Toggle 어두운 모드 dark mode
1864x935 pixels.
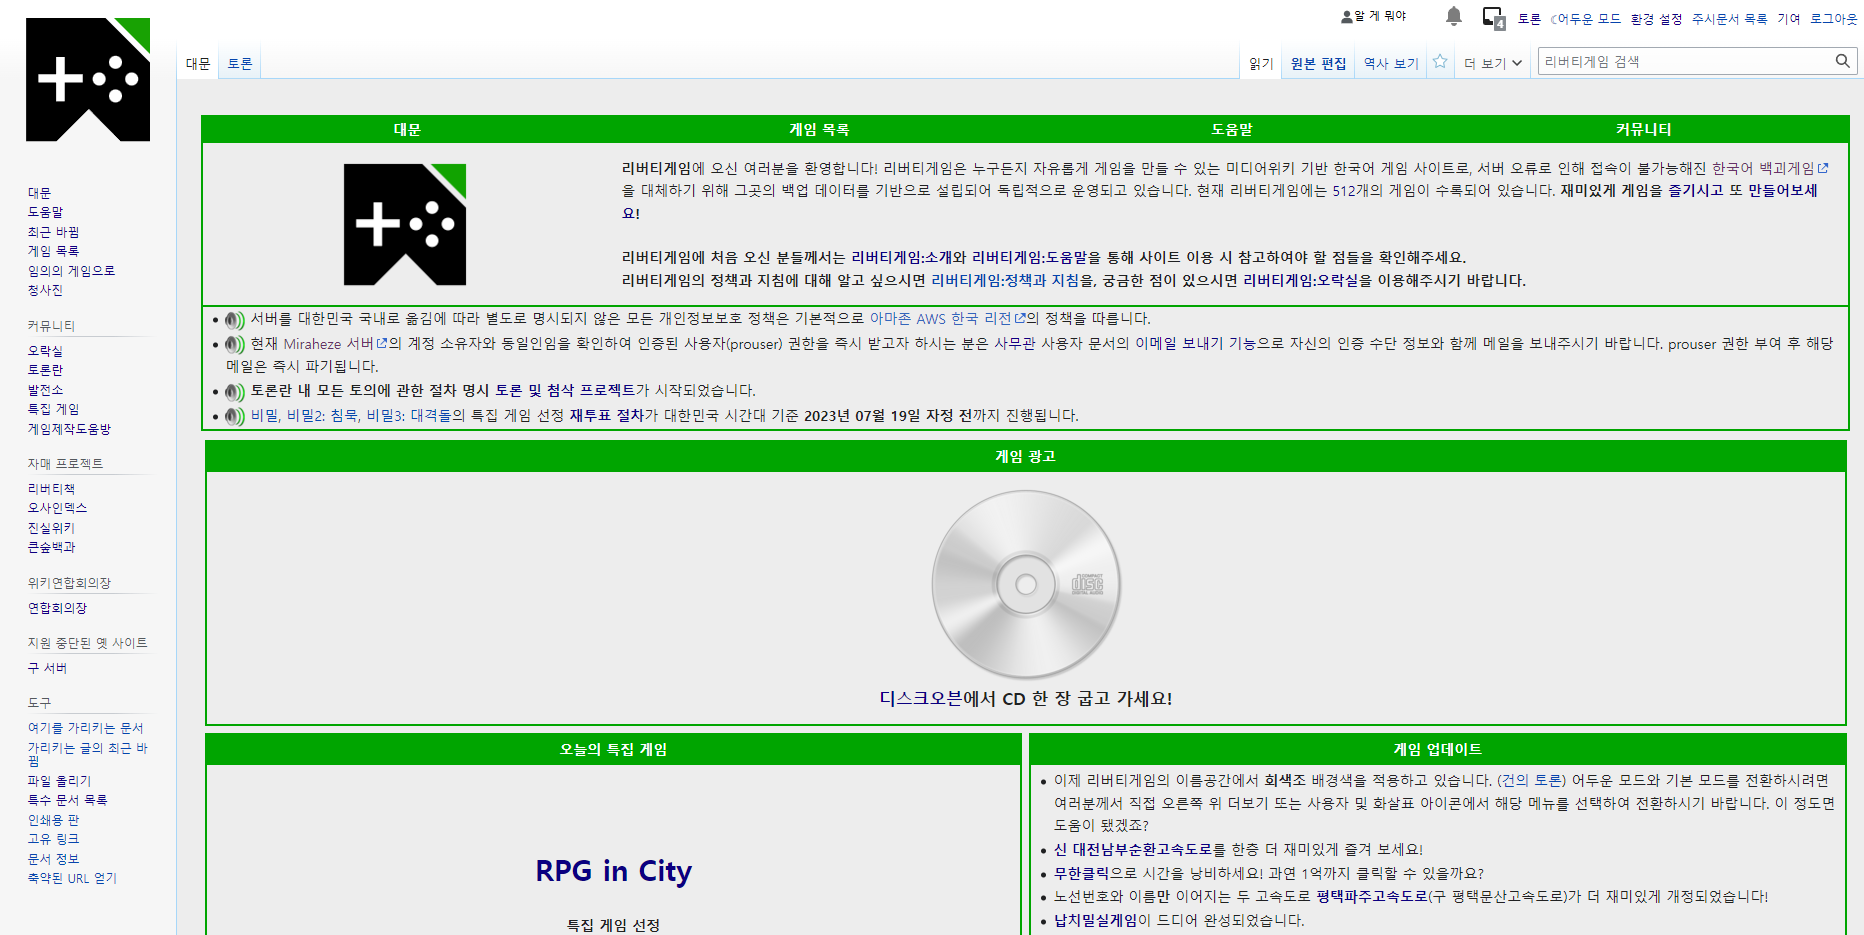point(1587,19)
